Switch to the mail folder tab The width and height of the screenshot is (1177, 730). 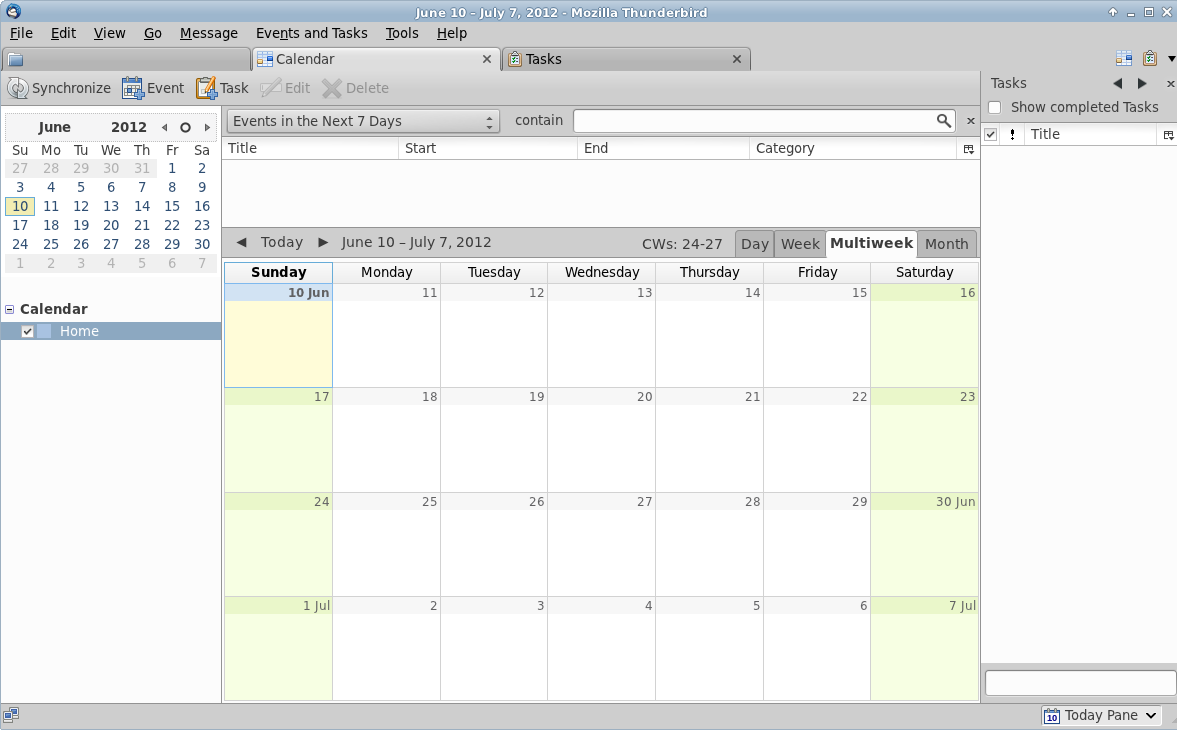[x=126, y=59]
